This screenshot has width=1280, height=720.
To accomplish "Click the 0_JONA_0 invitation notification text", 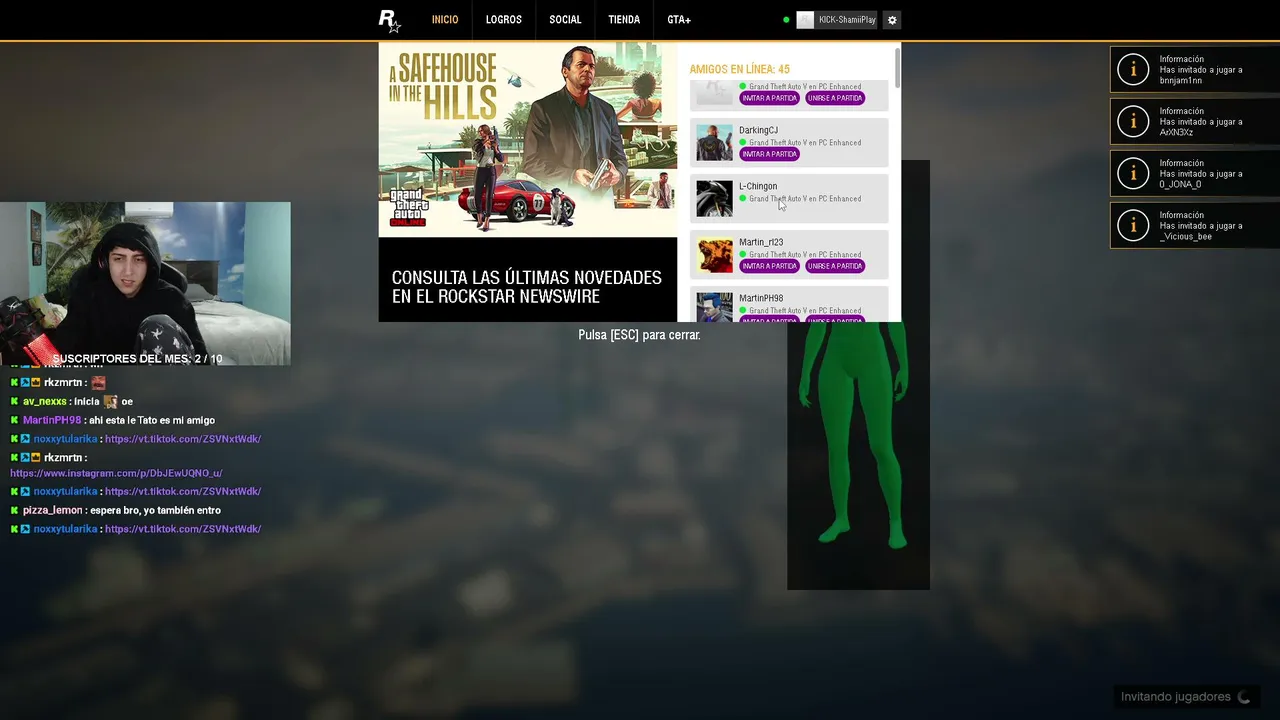I will coord(1201,174).
